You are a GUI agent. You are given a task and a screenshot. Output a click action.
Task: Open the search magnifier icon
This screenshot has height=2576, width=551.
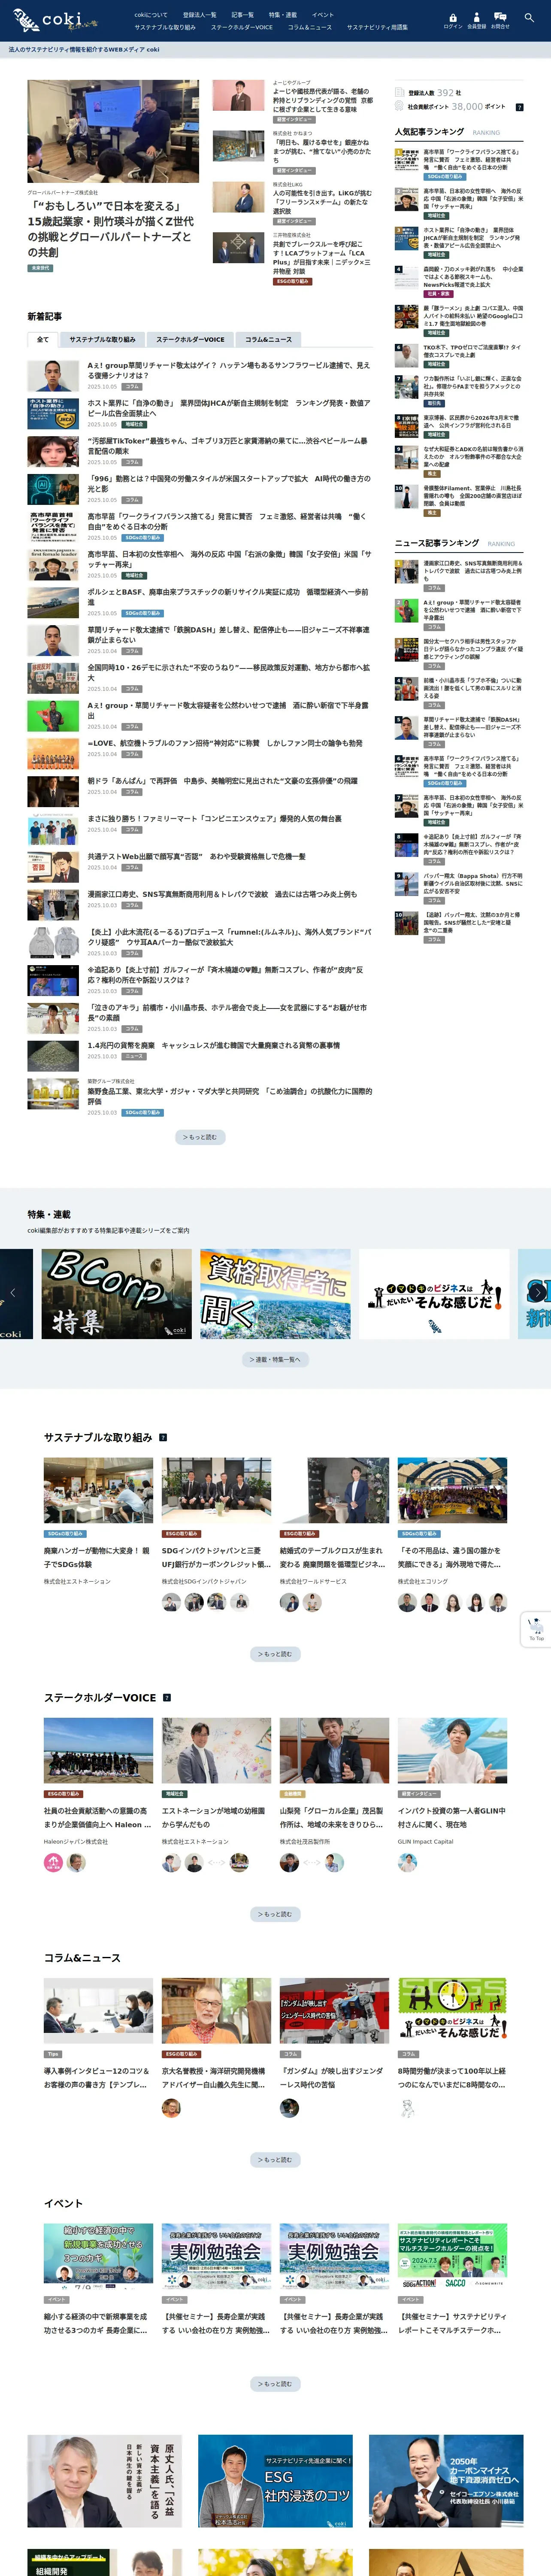529,17
